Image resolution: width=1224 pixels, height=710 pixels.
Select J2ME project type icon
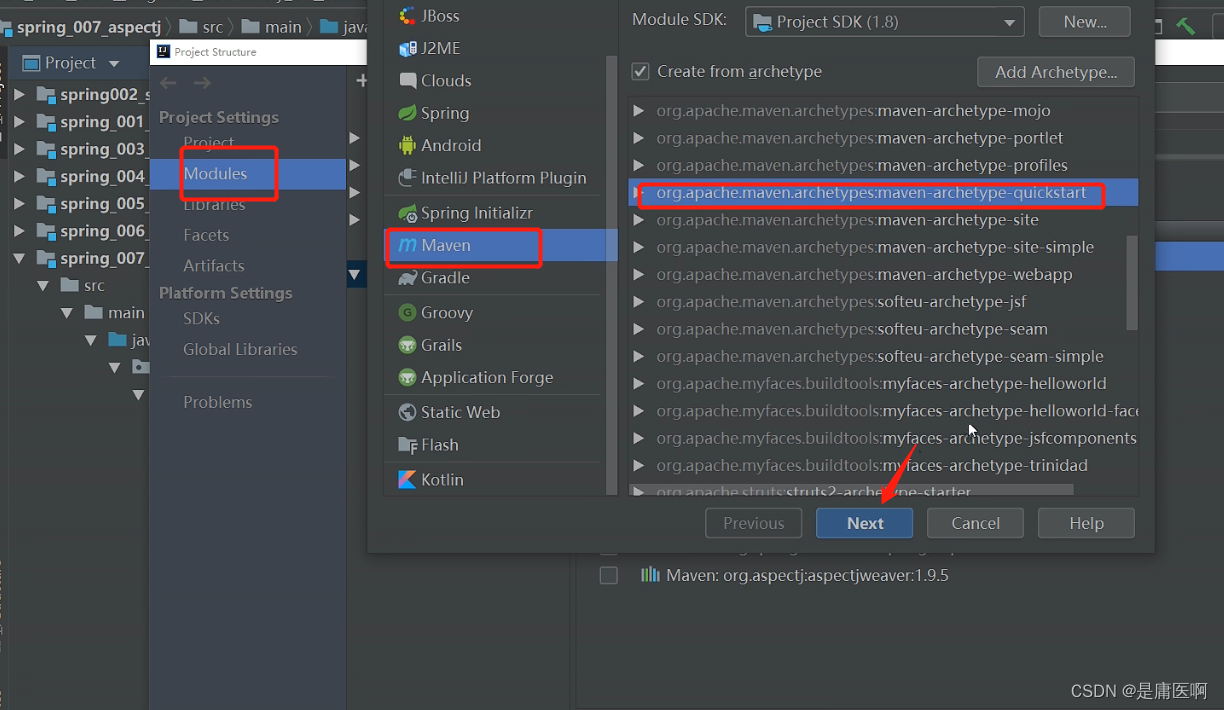407,48
